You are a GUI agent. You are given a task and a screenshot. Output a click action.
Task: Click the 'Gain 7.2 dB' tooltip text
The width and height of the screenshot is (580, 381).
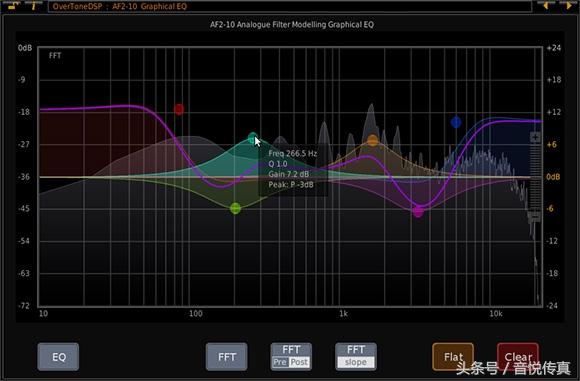coord(289,174)
